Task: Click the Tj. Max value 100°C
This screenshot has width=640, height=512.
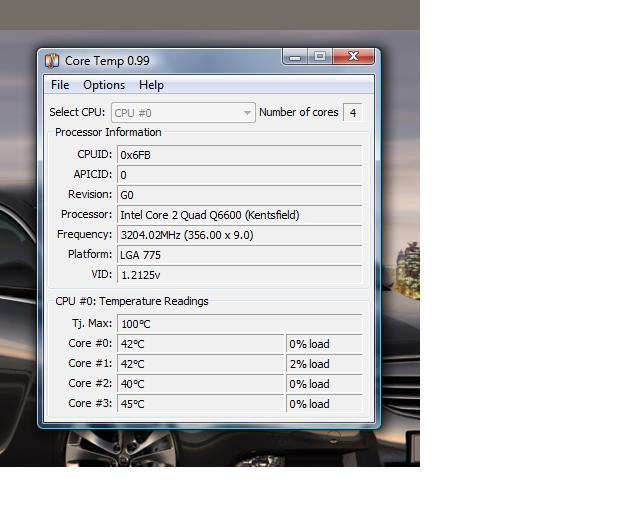Action: click(x=240, y=324)
